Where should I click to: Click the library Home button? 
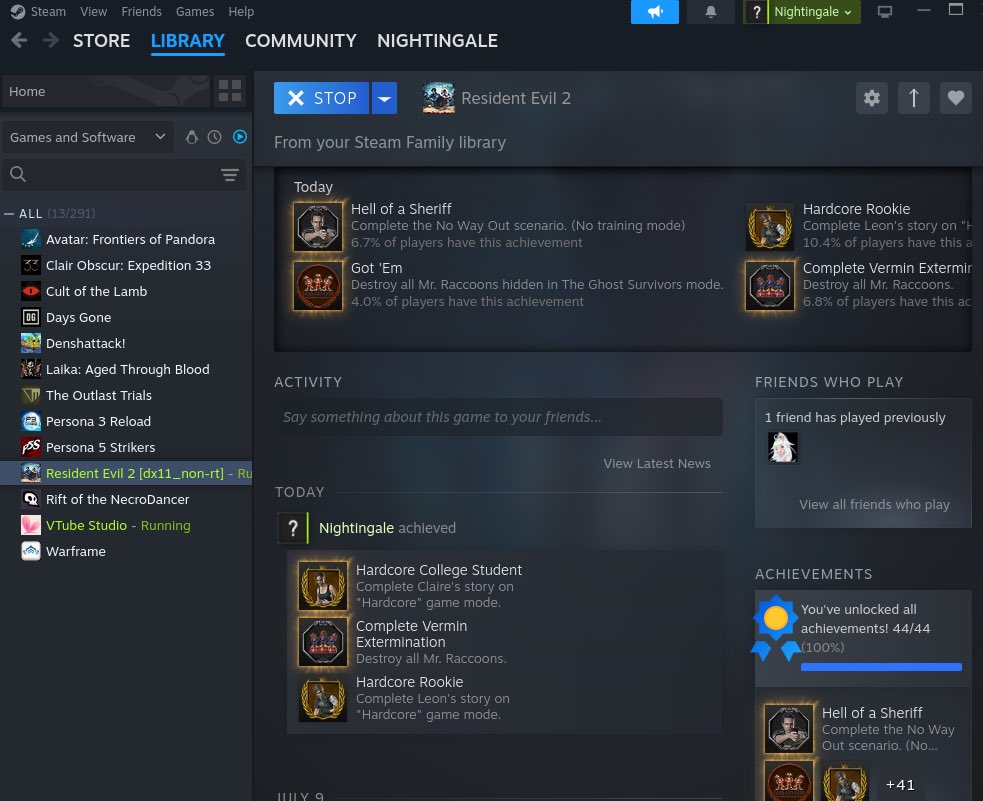coord(105,91)
